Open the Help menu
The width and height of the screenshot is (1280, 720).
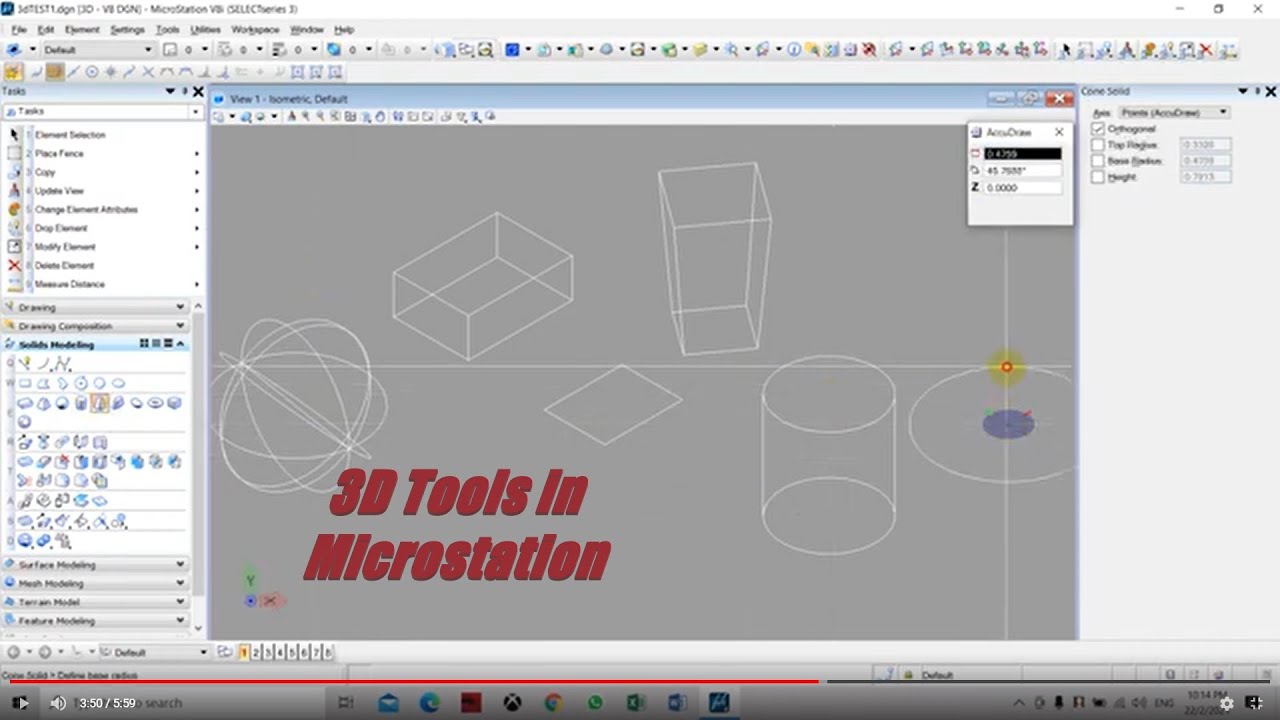[344, 30]
